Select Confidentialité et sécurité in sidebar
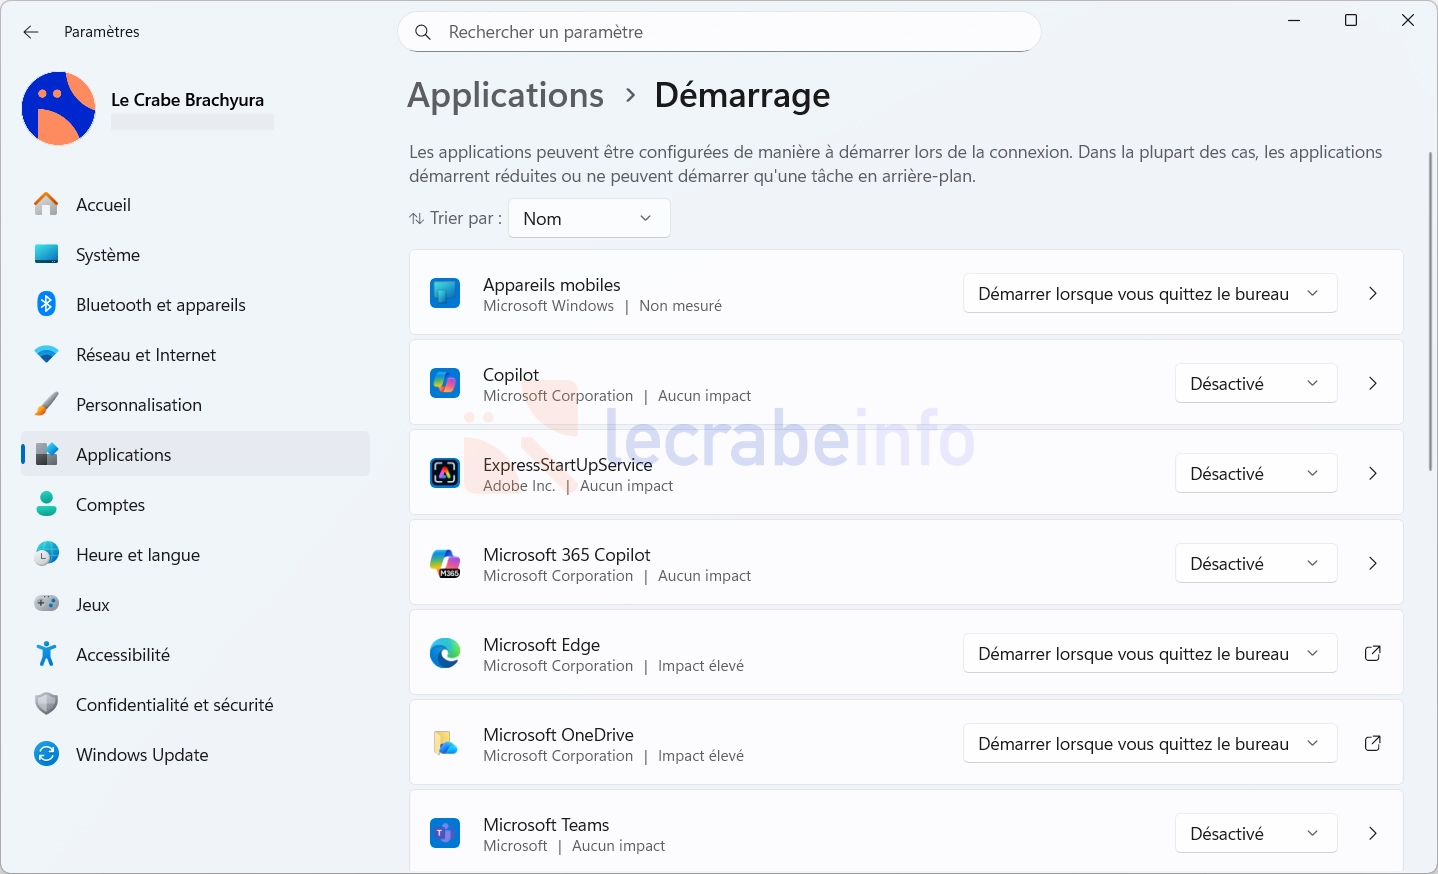The height and width of the screenshot is (874, 1438). click(x=174, y=705)
